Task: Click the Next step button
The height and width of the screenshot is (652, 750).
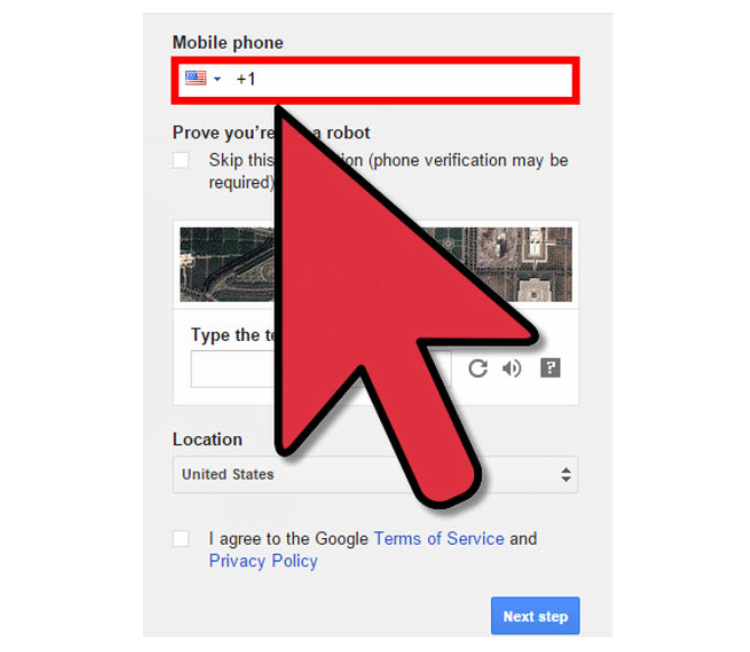Action: point(535,616)
